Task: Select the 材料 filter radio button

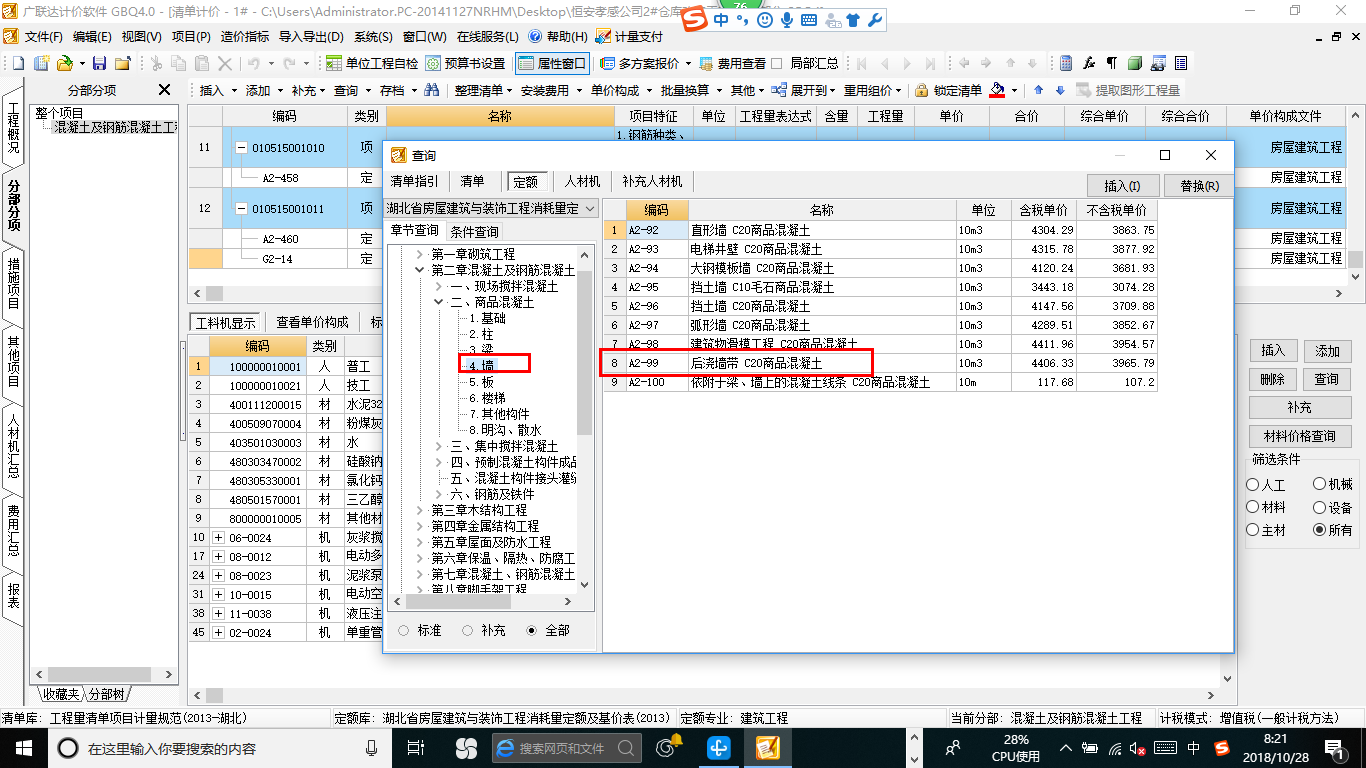Action: [x=1253, y=507]
